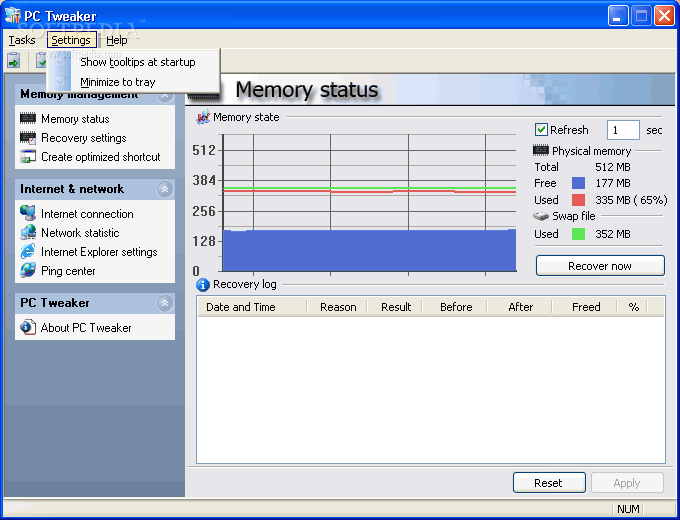Screen dimensions: 680x520
Task: Close the PC Tweaker window
Action: click(x=664, y=16)
